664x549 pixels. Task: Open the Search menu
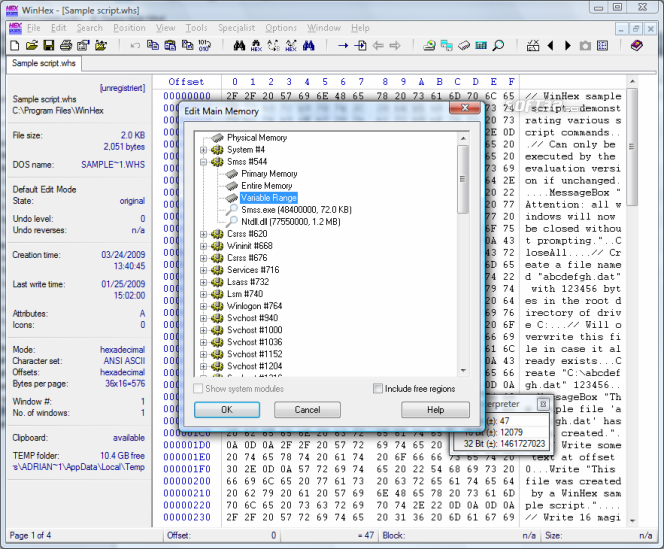[89, 28]
